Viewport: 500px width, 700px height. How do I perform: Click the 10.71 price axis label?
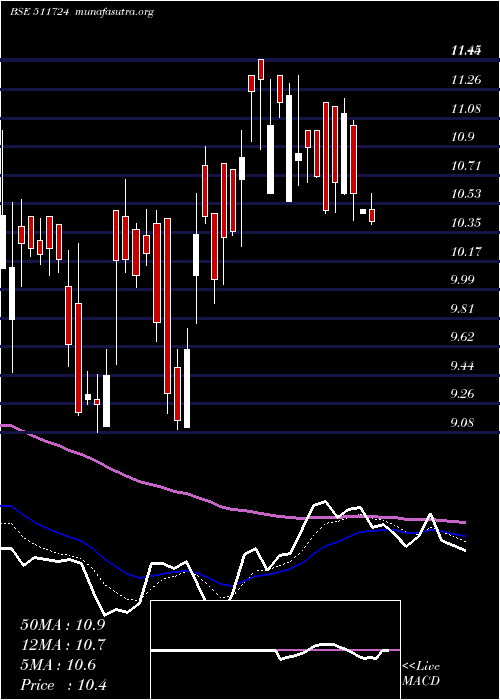(466, 166)
